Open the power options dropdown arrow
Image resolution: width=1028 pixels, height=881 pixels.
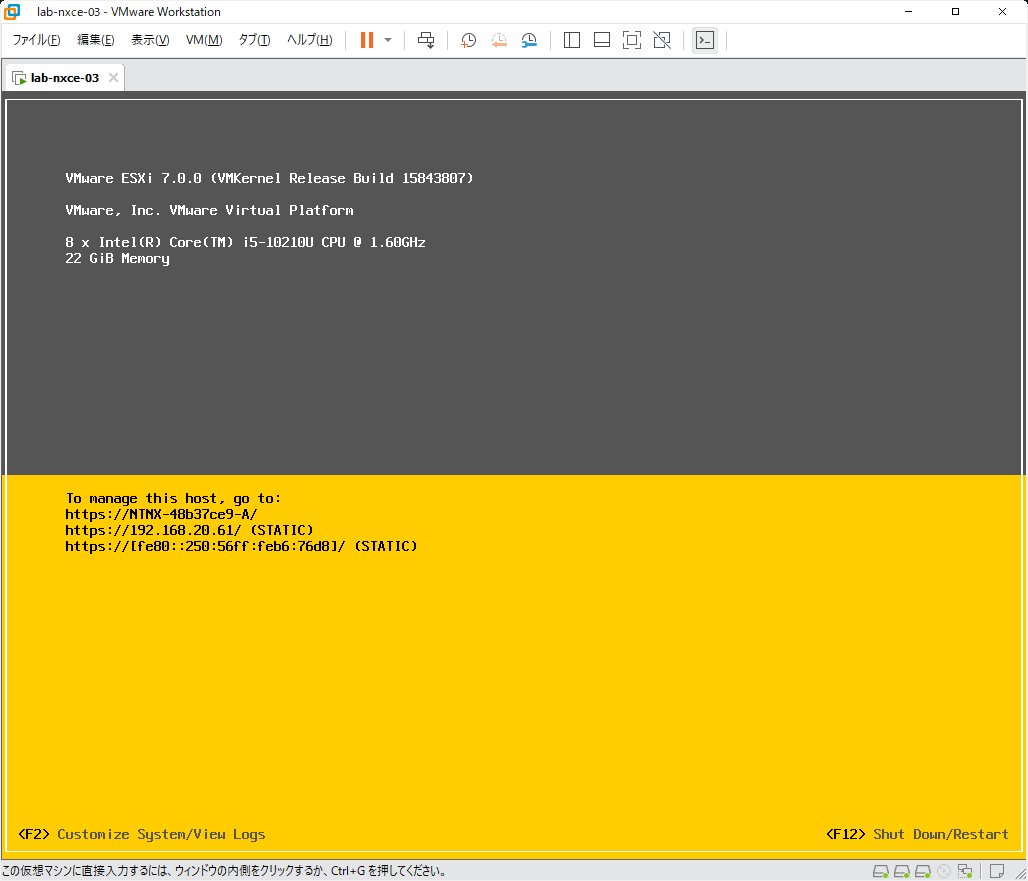click(x=388, y=40)
